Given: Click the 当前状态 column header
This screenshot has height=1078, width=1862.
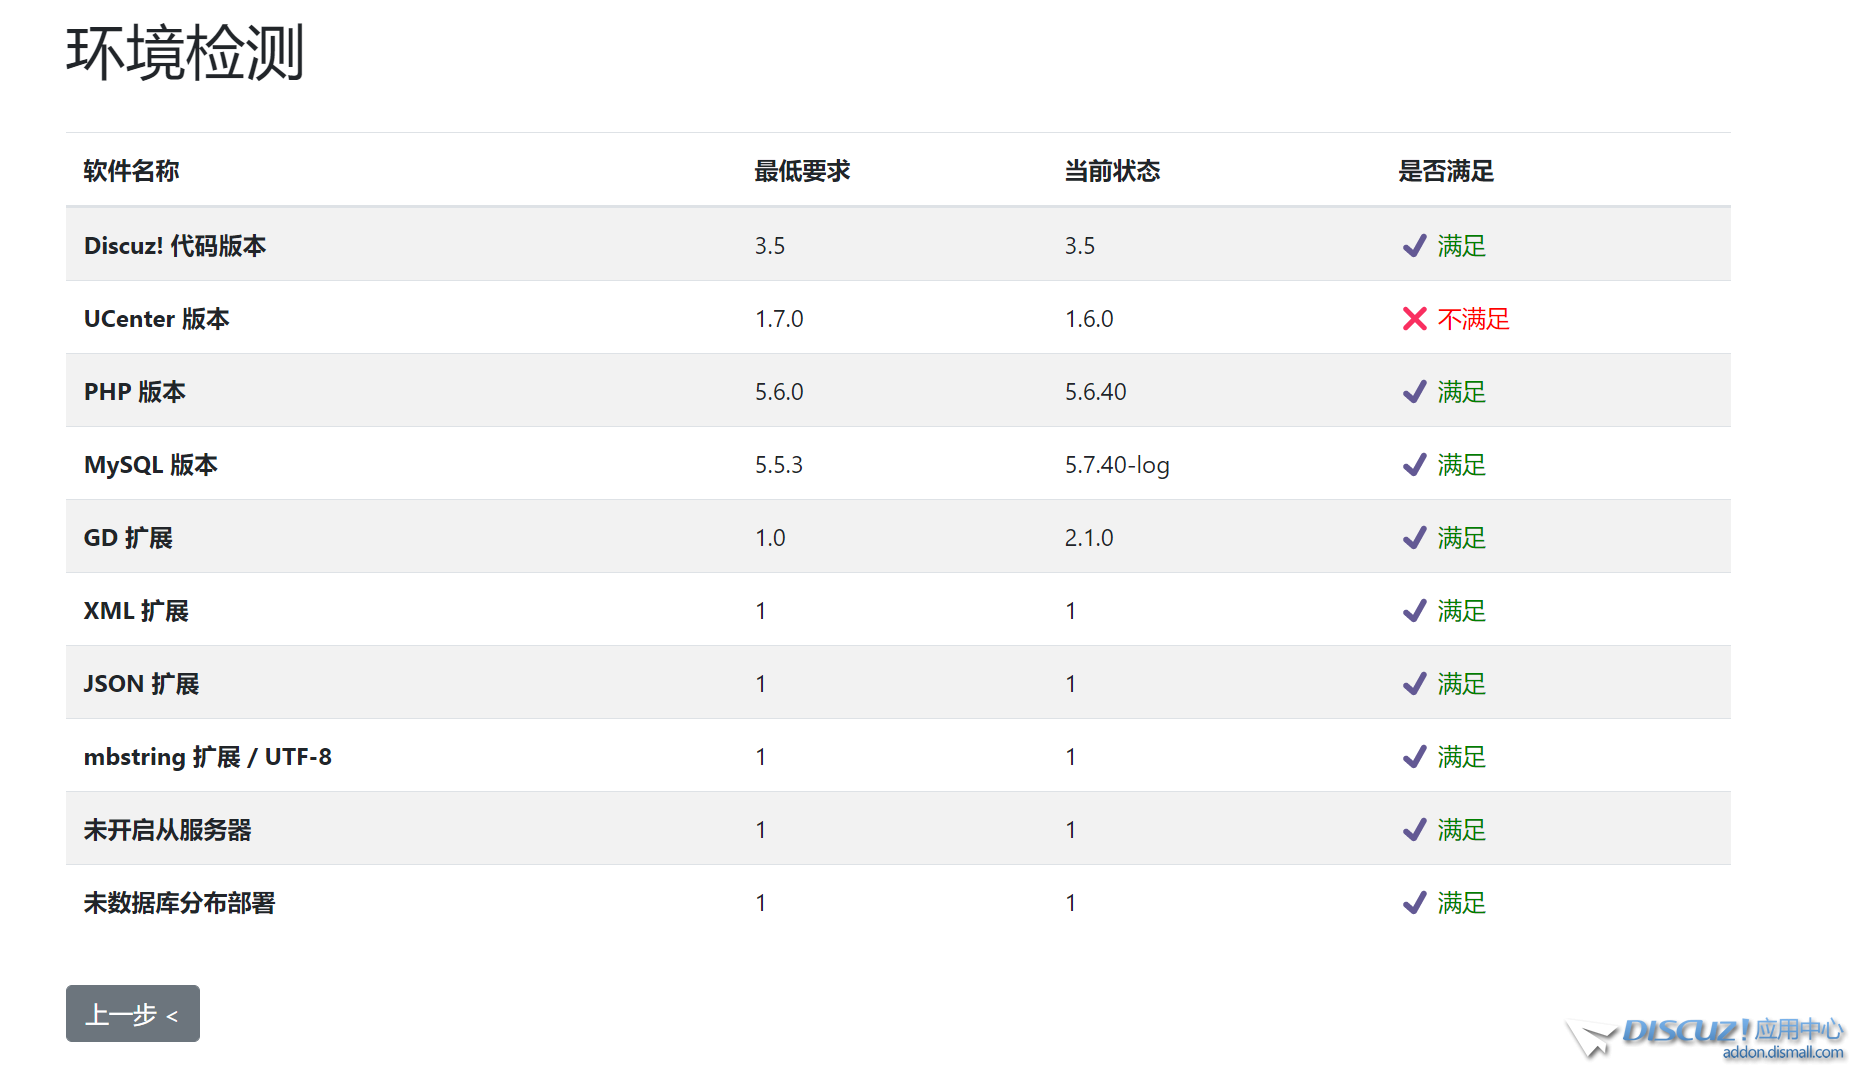Looking at the screenshot, I should [1112, 171].
